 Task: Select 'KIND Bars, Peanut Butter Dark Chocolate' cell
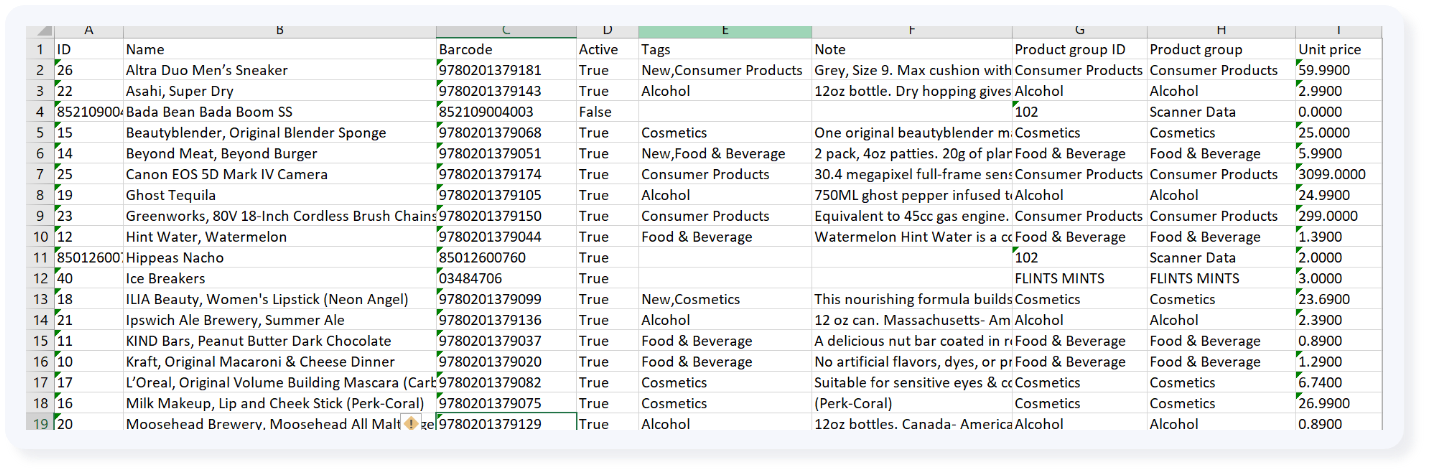[x=280, y=341]
